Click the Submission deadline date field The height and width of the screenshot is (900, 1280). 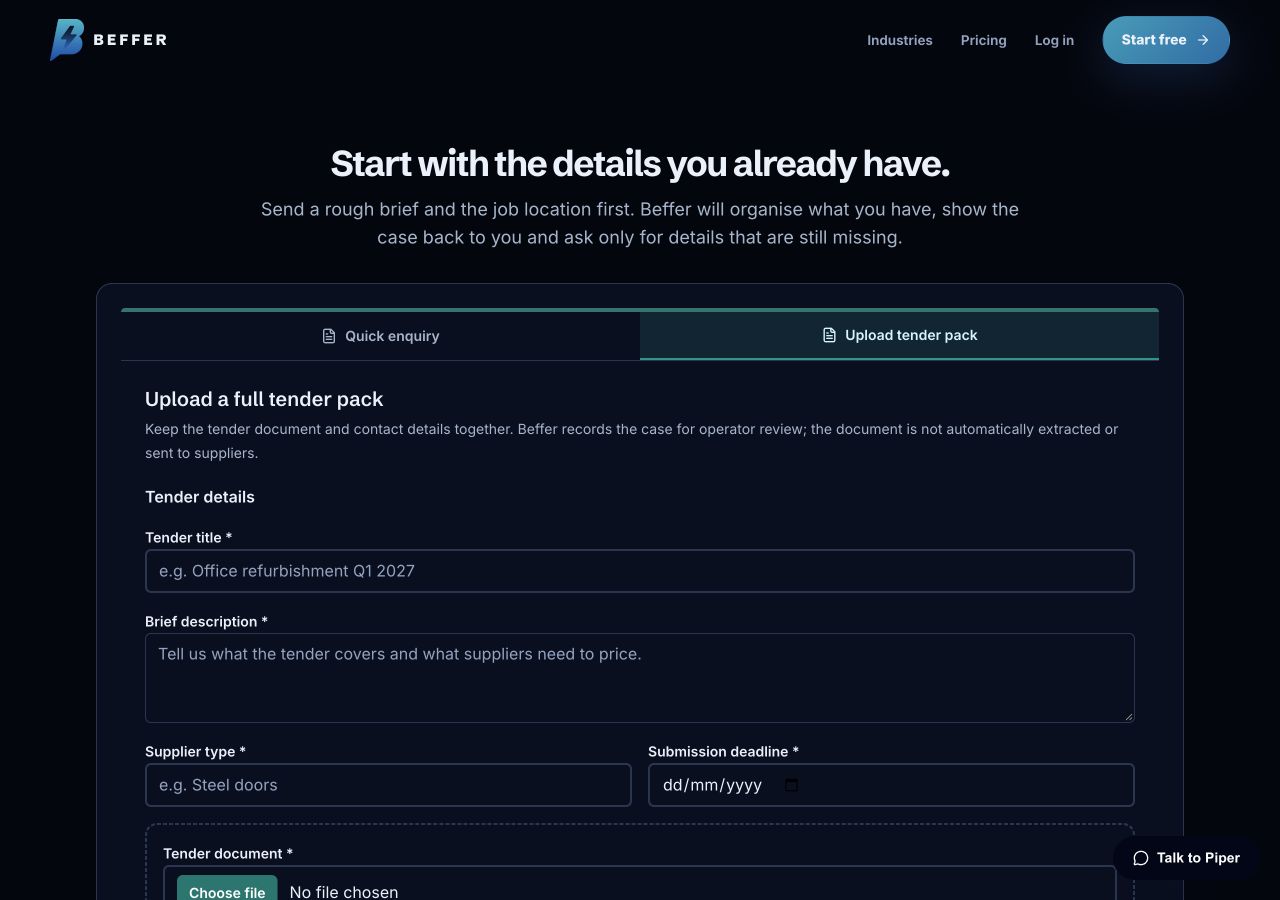pyautogui.click(x=891, y=785)
